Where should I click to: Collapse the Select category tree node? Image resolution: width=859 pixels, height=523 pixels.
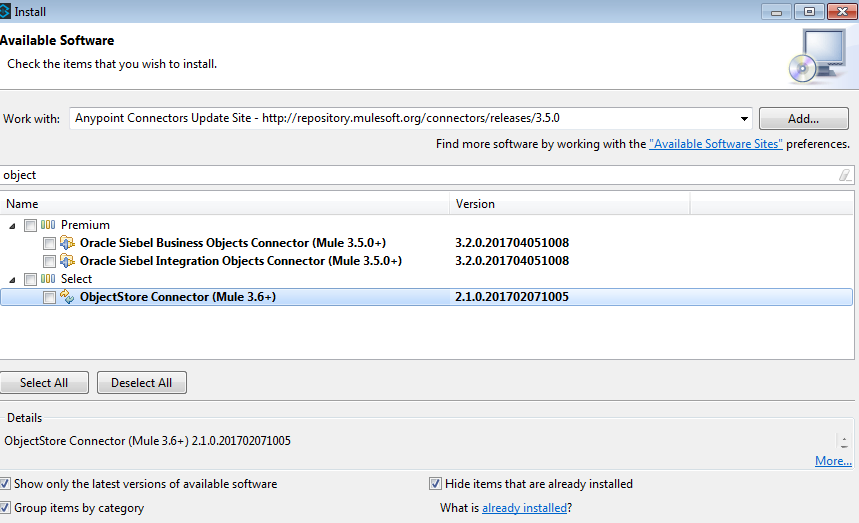coord(12,279)
